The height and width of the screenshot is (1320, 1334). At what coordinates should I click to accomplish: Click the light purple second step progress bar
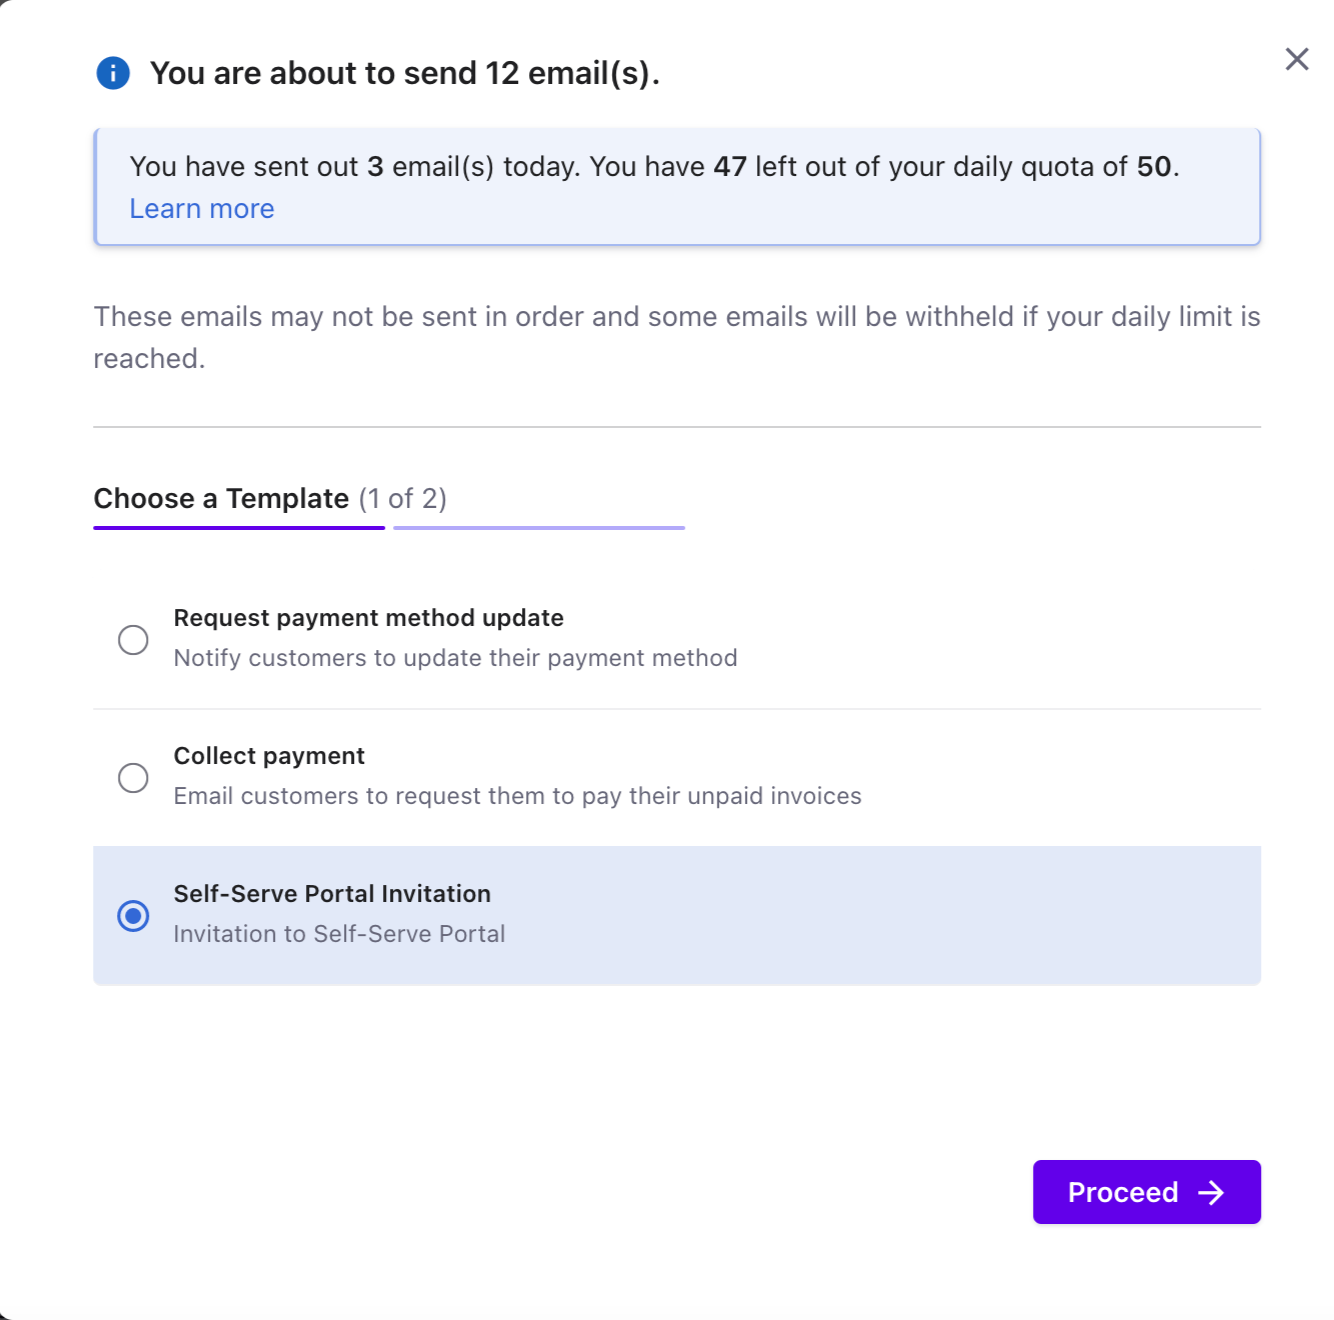point(539,528)
